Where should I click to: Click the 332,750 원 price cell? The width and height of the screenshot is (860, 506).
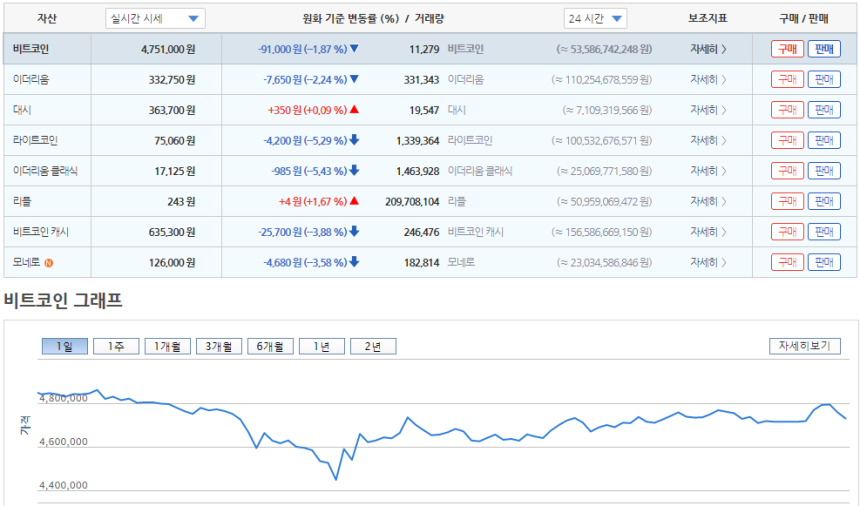(x=172, y=80)
